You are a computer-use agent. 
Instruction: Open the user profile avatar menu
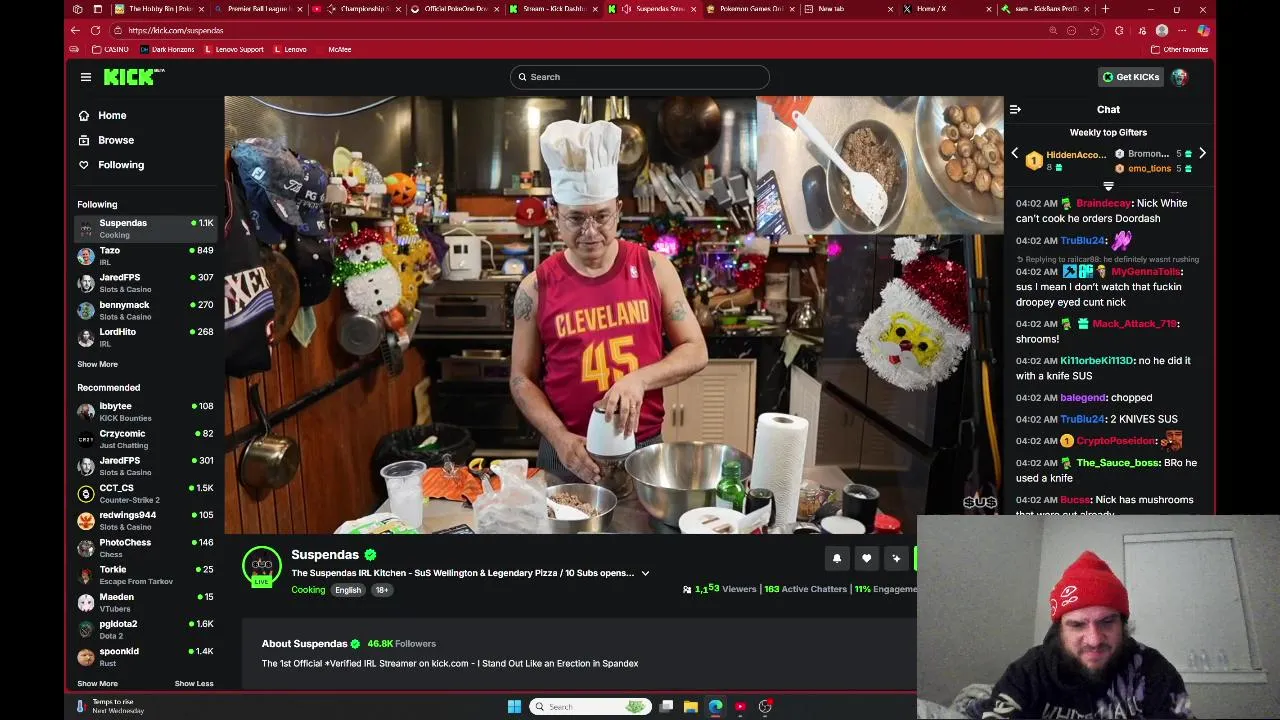tap(1179, 77)
